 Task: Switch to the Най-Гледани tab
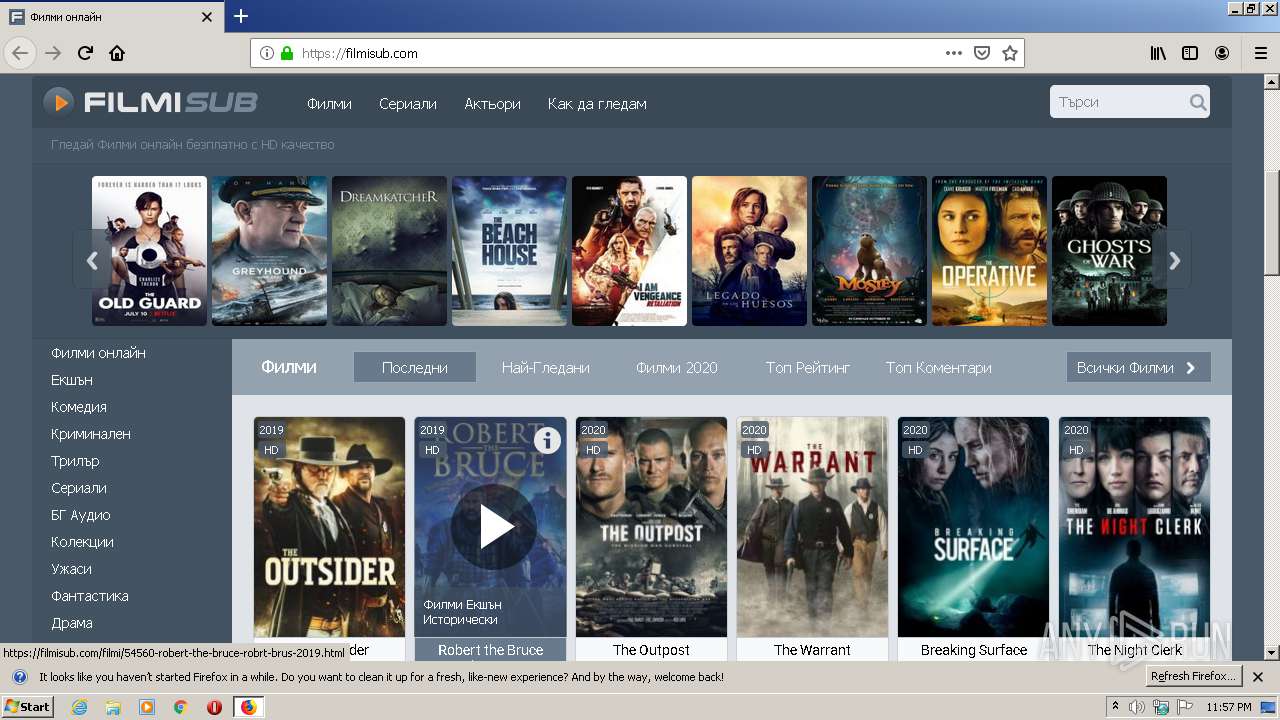(546, 367)
